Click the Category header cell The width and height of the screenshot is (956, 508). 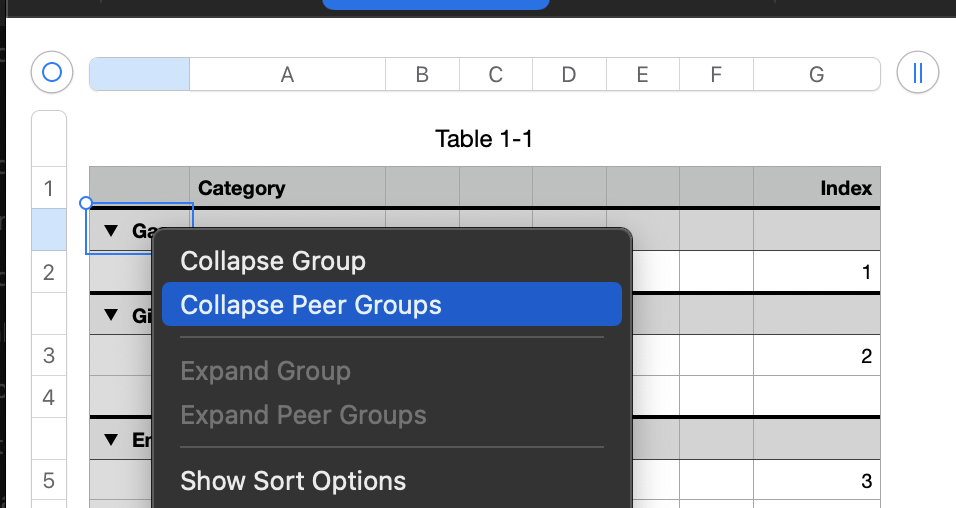click(x=242, y=188)
